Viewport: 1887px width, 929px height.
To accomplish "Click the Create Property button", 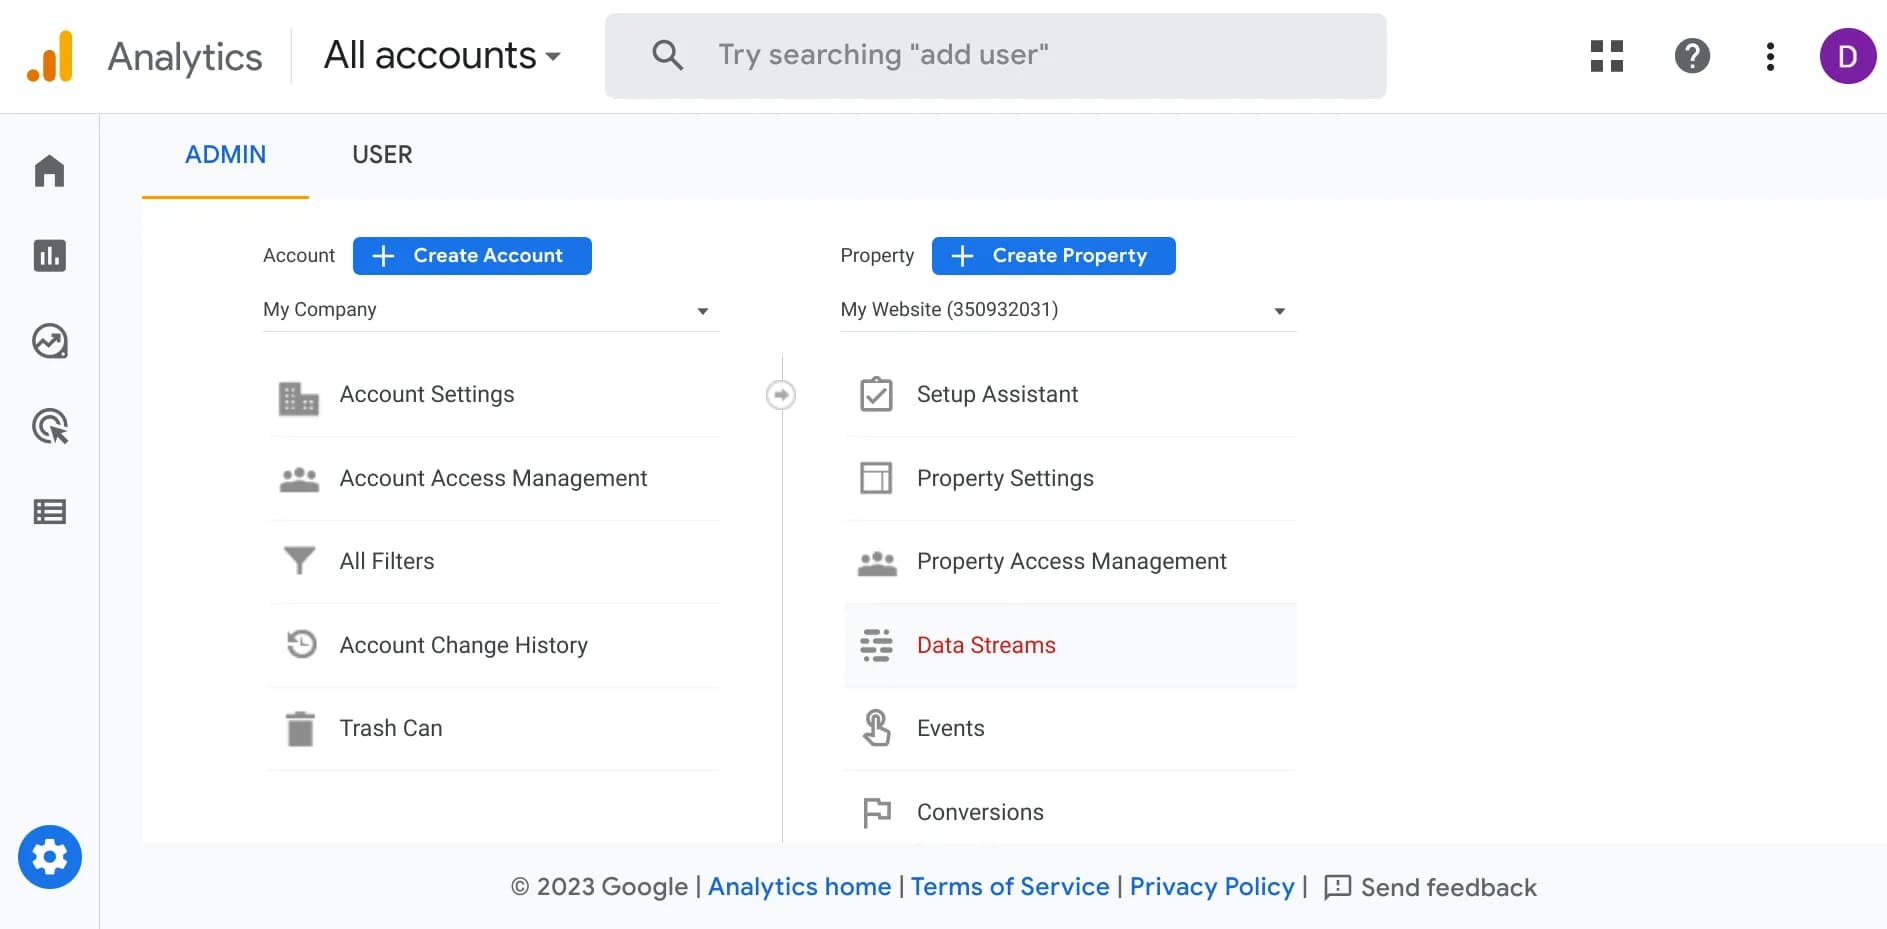I will point(1053,256).
